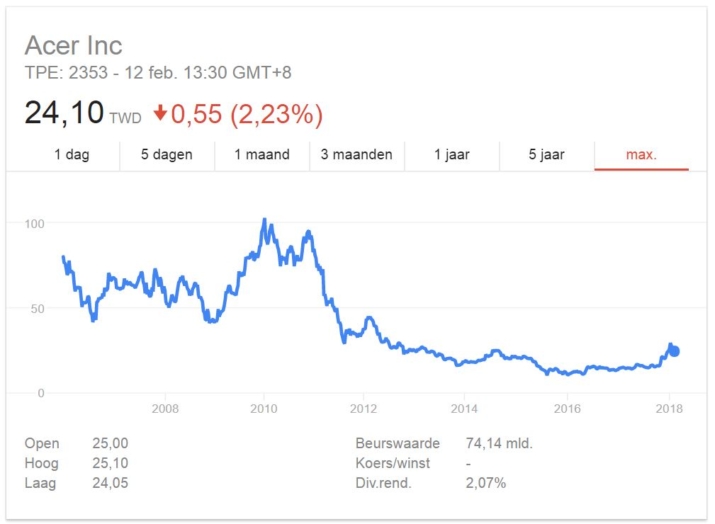Click the blue current price dot on chart
715x524 pixels.
pos(674,351)
